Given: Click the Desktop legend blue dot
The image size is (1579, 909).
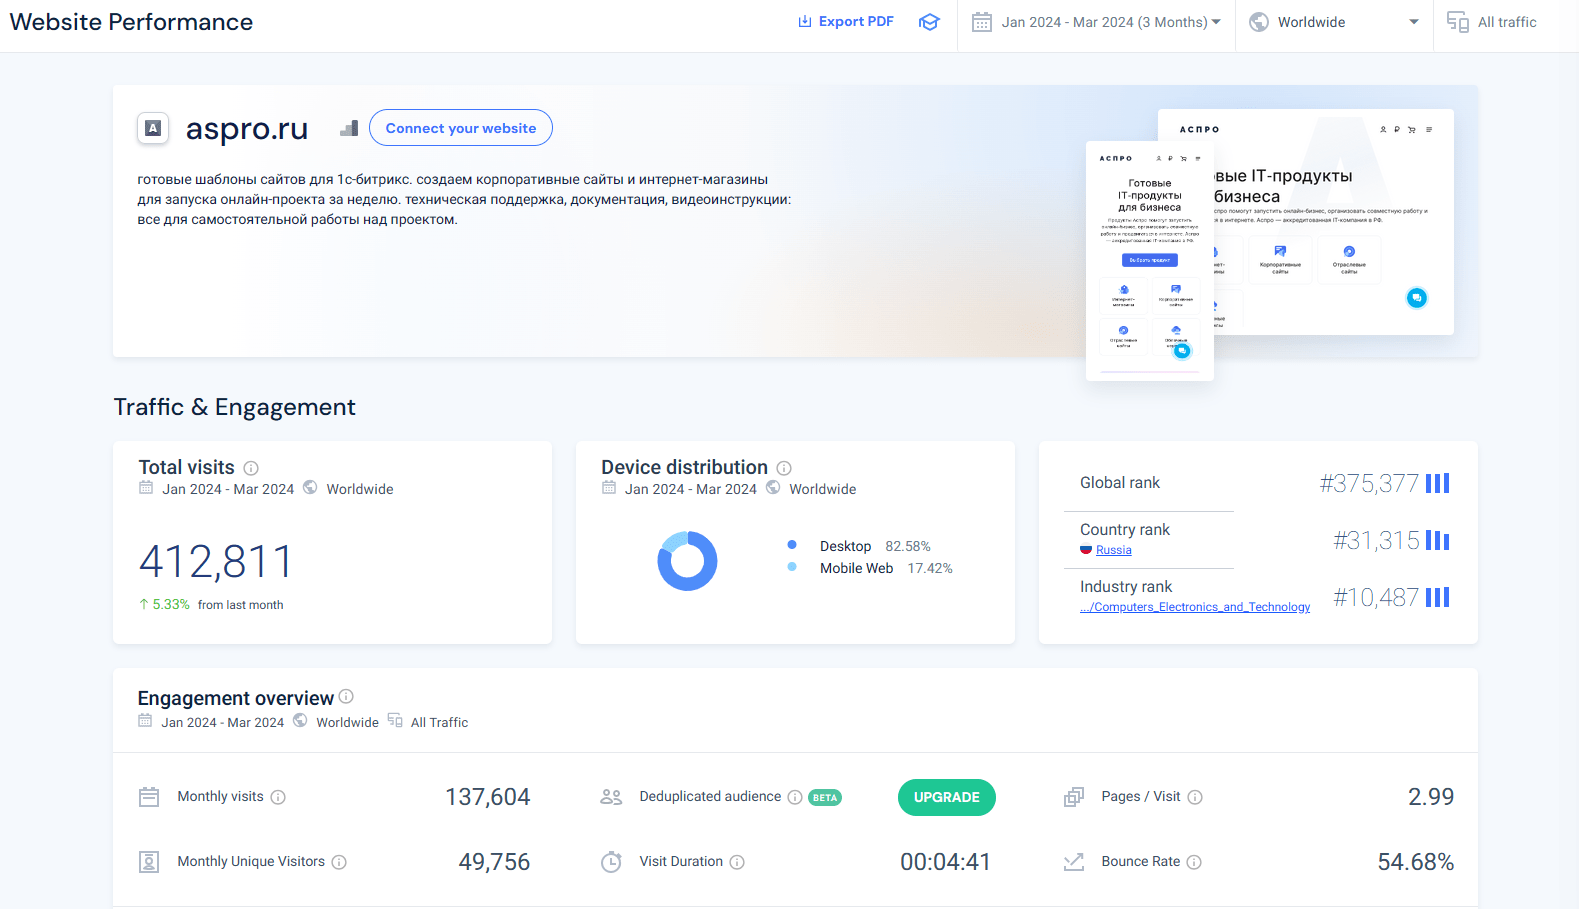Looking at the screenshot, I should pyautogui.click(x=792, y=545).
